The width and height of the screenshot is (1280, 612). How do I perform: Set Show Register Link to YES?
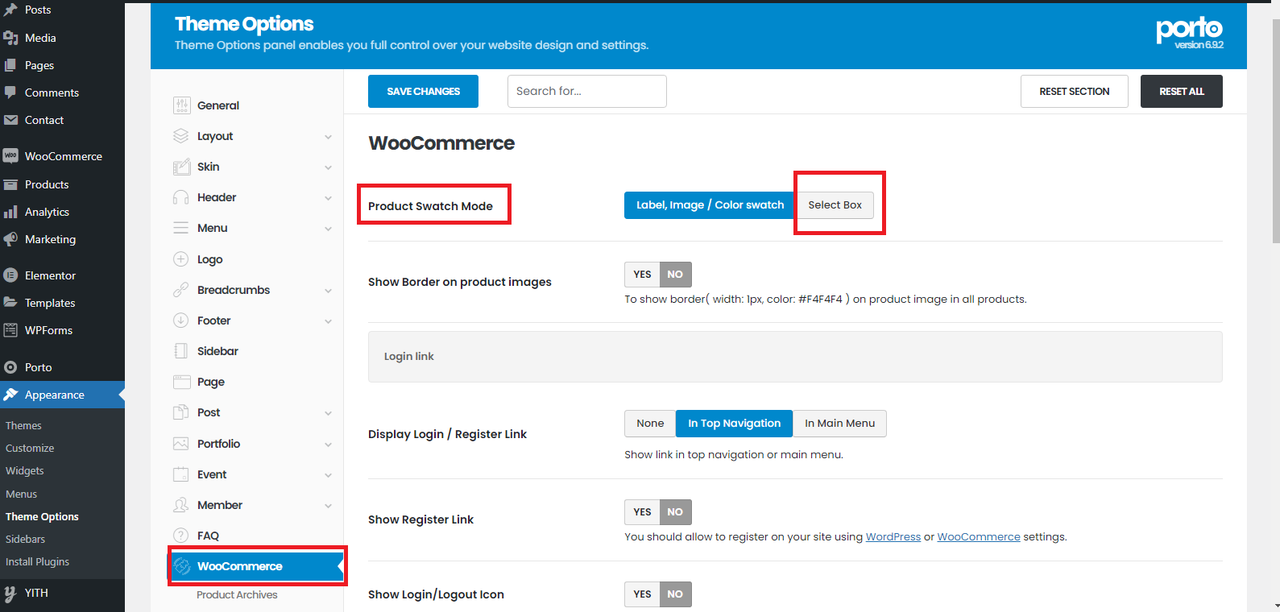pos(642,512)
